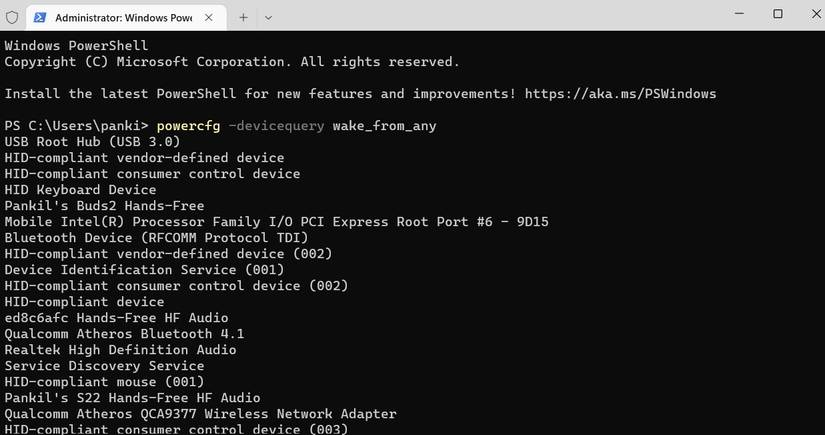
Task: Maximize the terminal window
Action: 778,14
